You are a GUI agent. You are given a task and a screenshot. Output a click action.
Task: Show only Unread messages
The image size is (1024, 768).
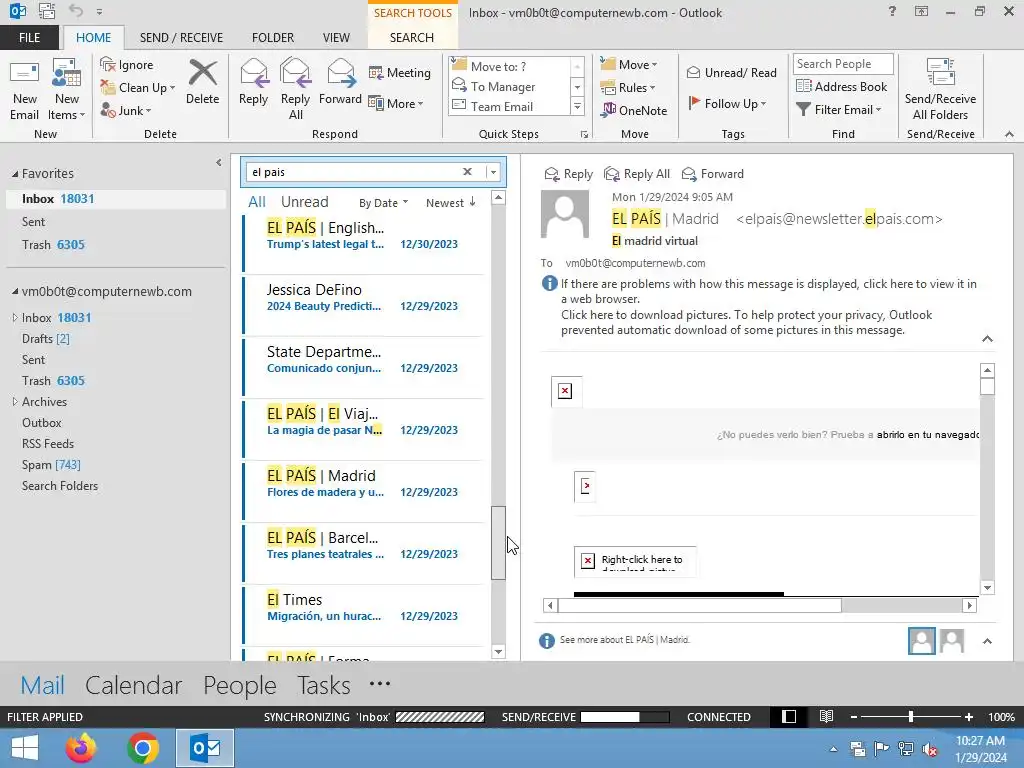(304, 202)
